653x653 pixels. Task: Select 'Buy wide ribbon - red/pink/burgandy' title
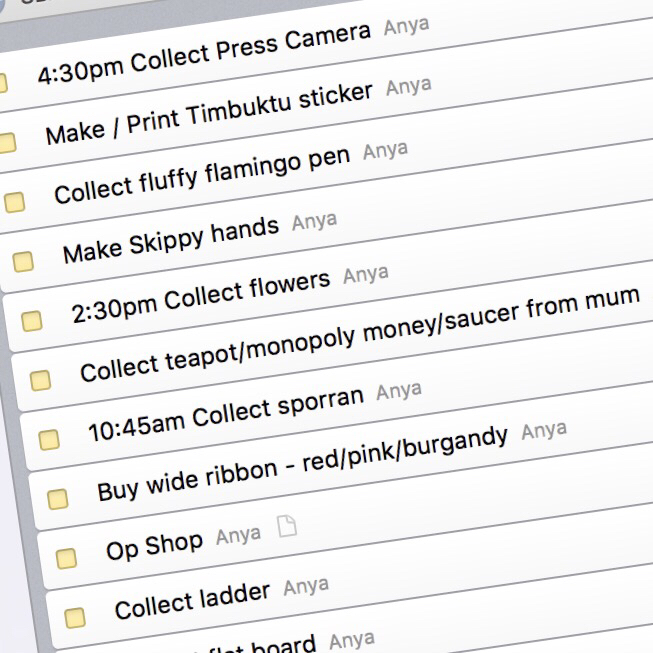coord(303,464)
